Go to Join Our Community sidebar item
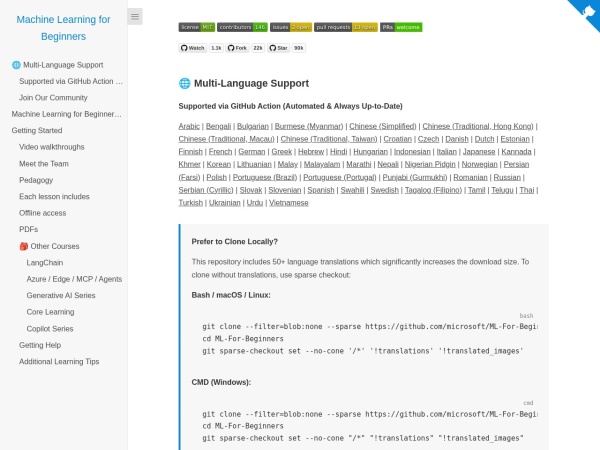This screenshot has width=600, height=450. [x=53, y=98]
